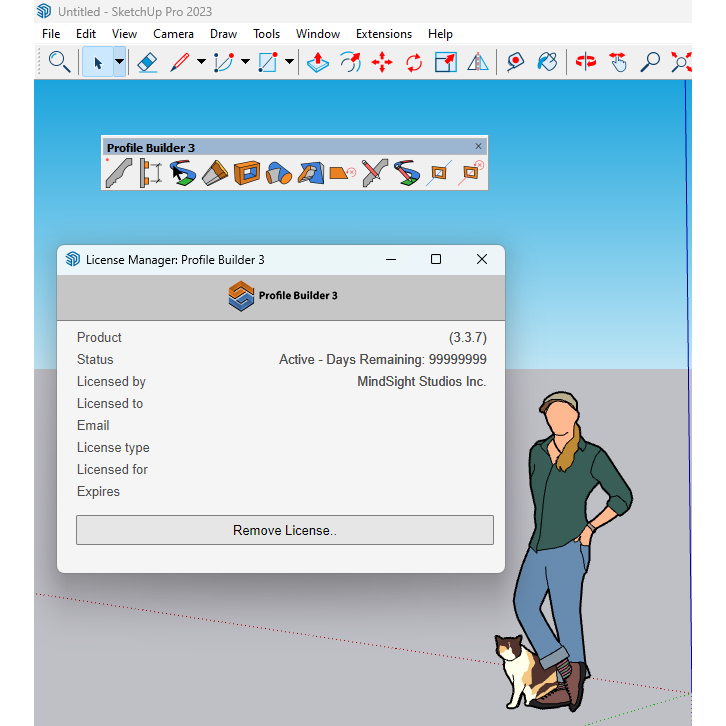Click the Zoom Extents tool
This screenshot has width=726, height=726.
681,62
